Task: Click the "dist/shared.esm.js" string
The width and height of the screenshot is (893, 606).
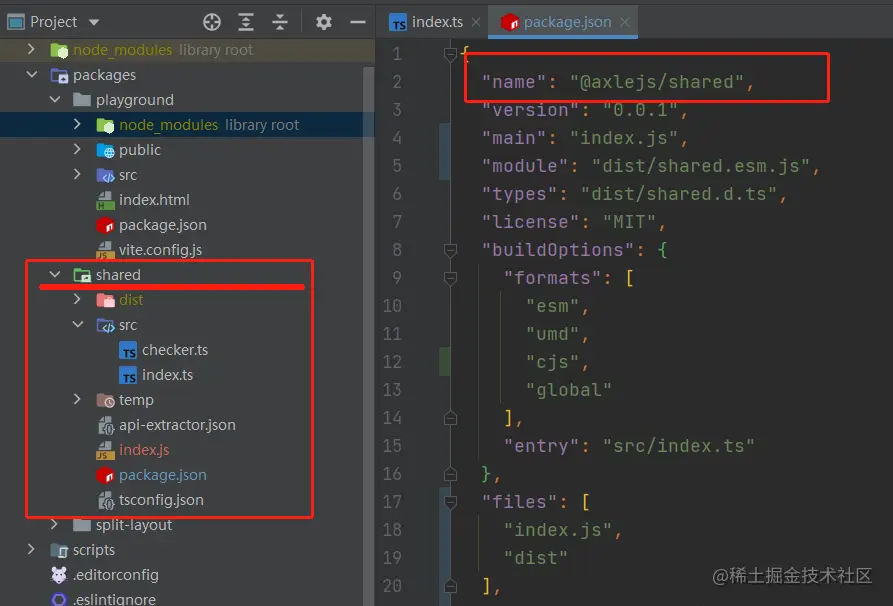Action: pyautogui.click(x=701, y=166)
